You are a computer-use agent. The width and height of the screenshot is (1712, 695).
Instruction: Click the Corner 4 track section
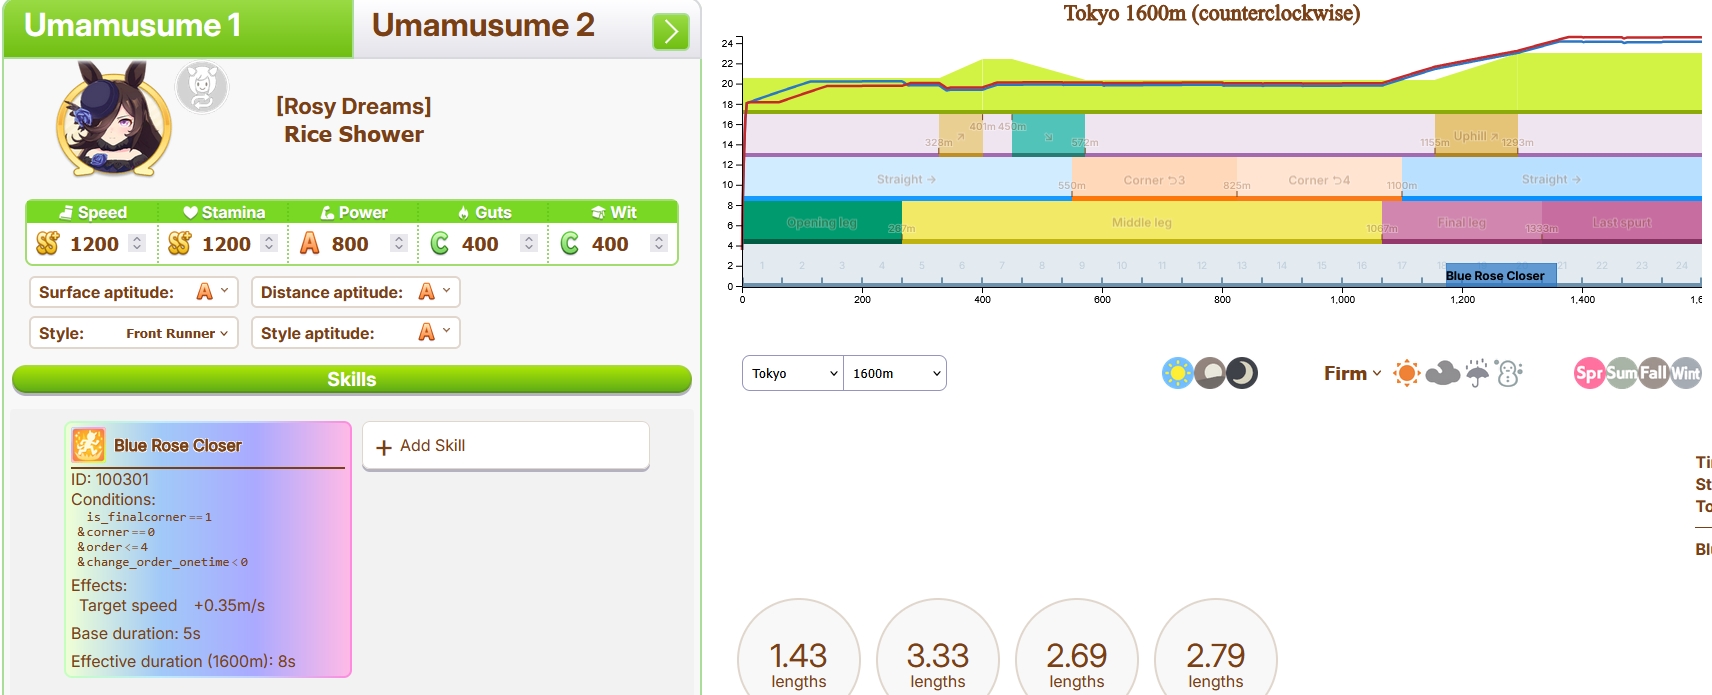coord(1319,180)
